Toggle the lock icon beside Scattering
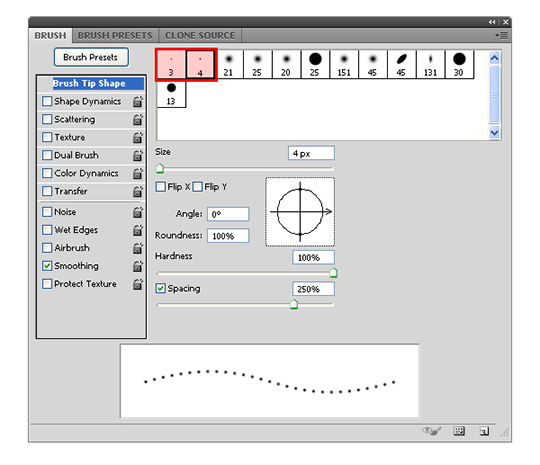Image resolution: width=540 pixels, height=465 pixels. [x=138, y=119]
